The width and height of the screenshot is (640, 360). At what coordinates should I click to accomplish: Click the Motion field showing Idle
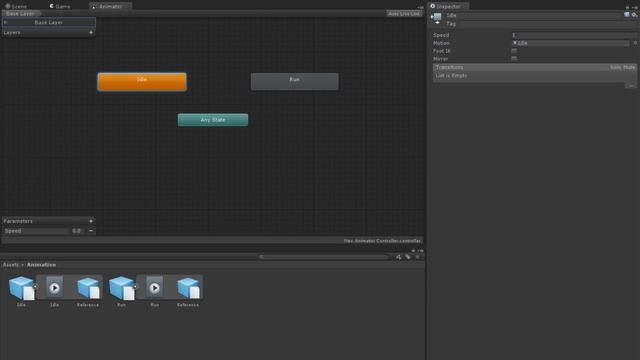[x=570, y=43]
